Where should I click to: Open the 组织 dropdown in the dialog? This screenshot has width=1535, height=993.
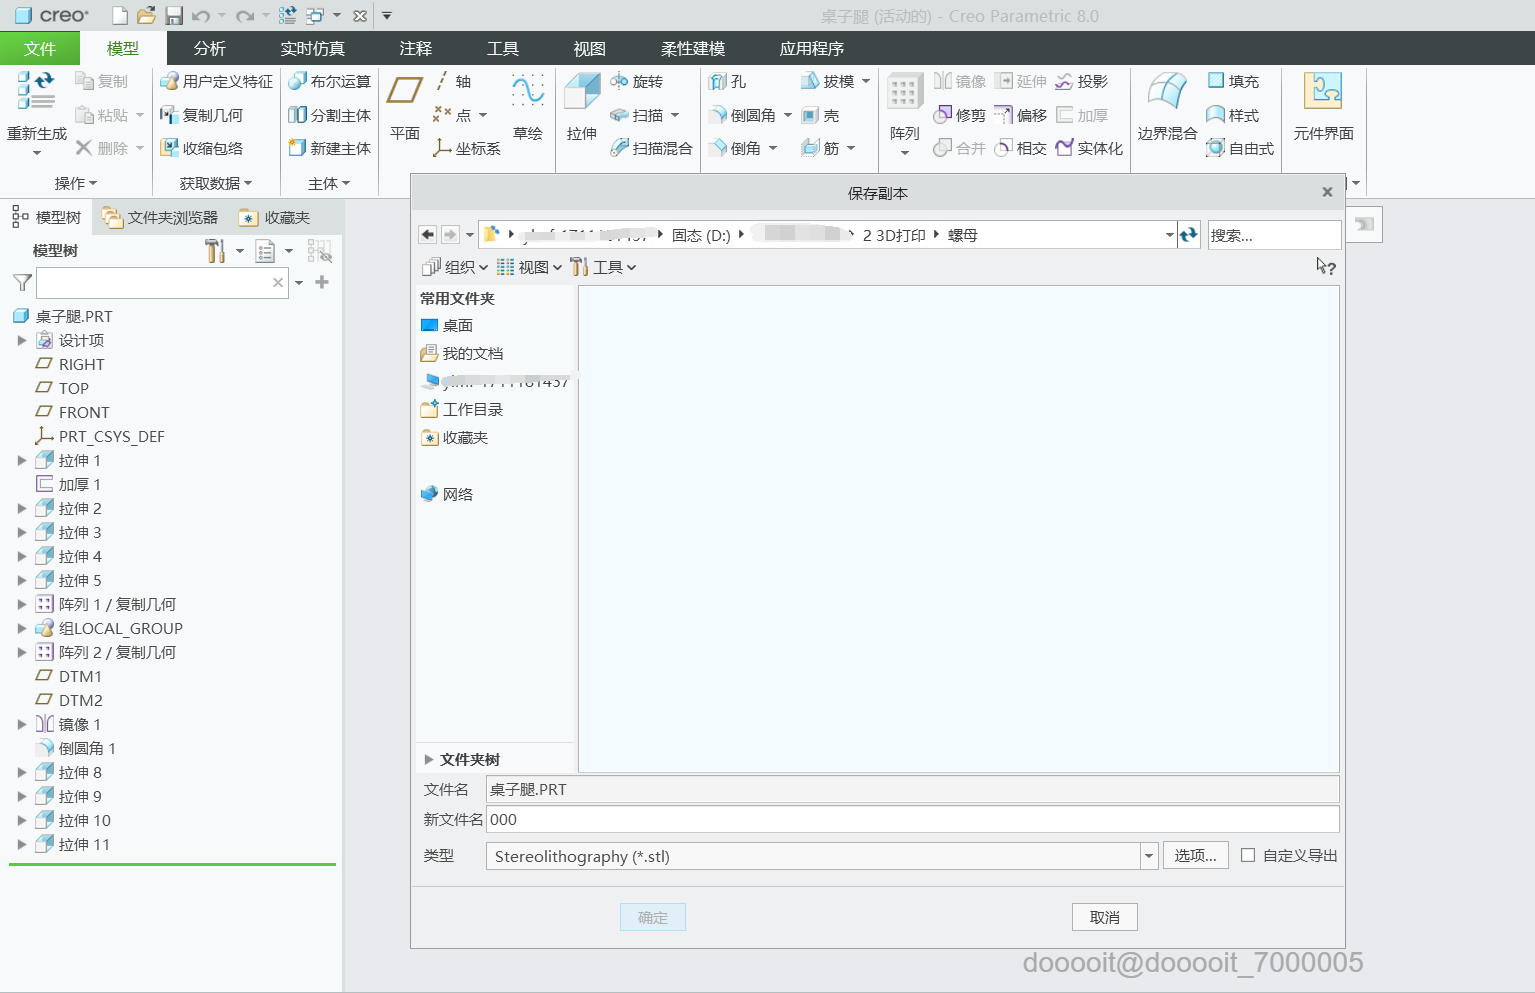click(455, 267)
